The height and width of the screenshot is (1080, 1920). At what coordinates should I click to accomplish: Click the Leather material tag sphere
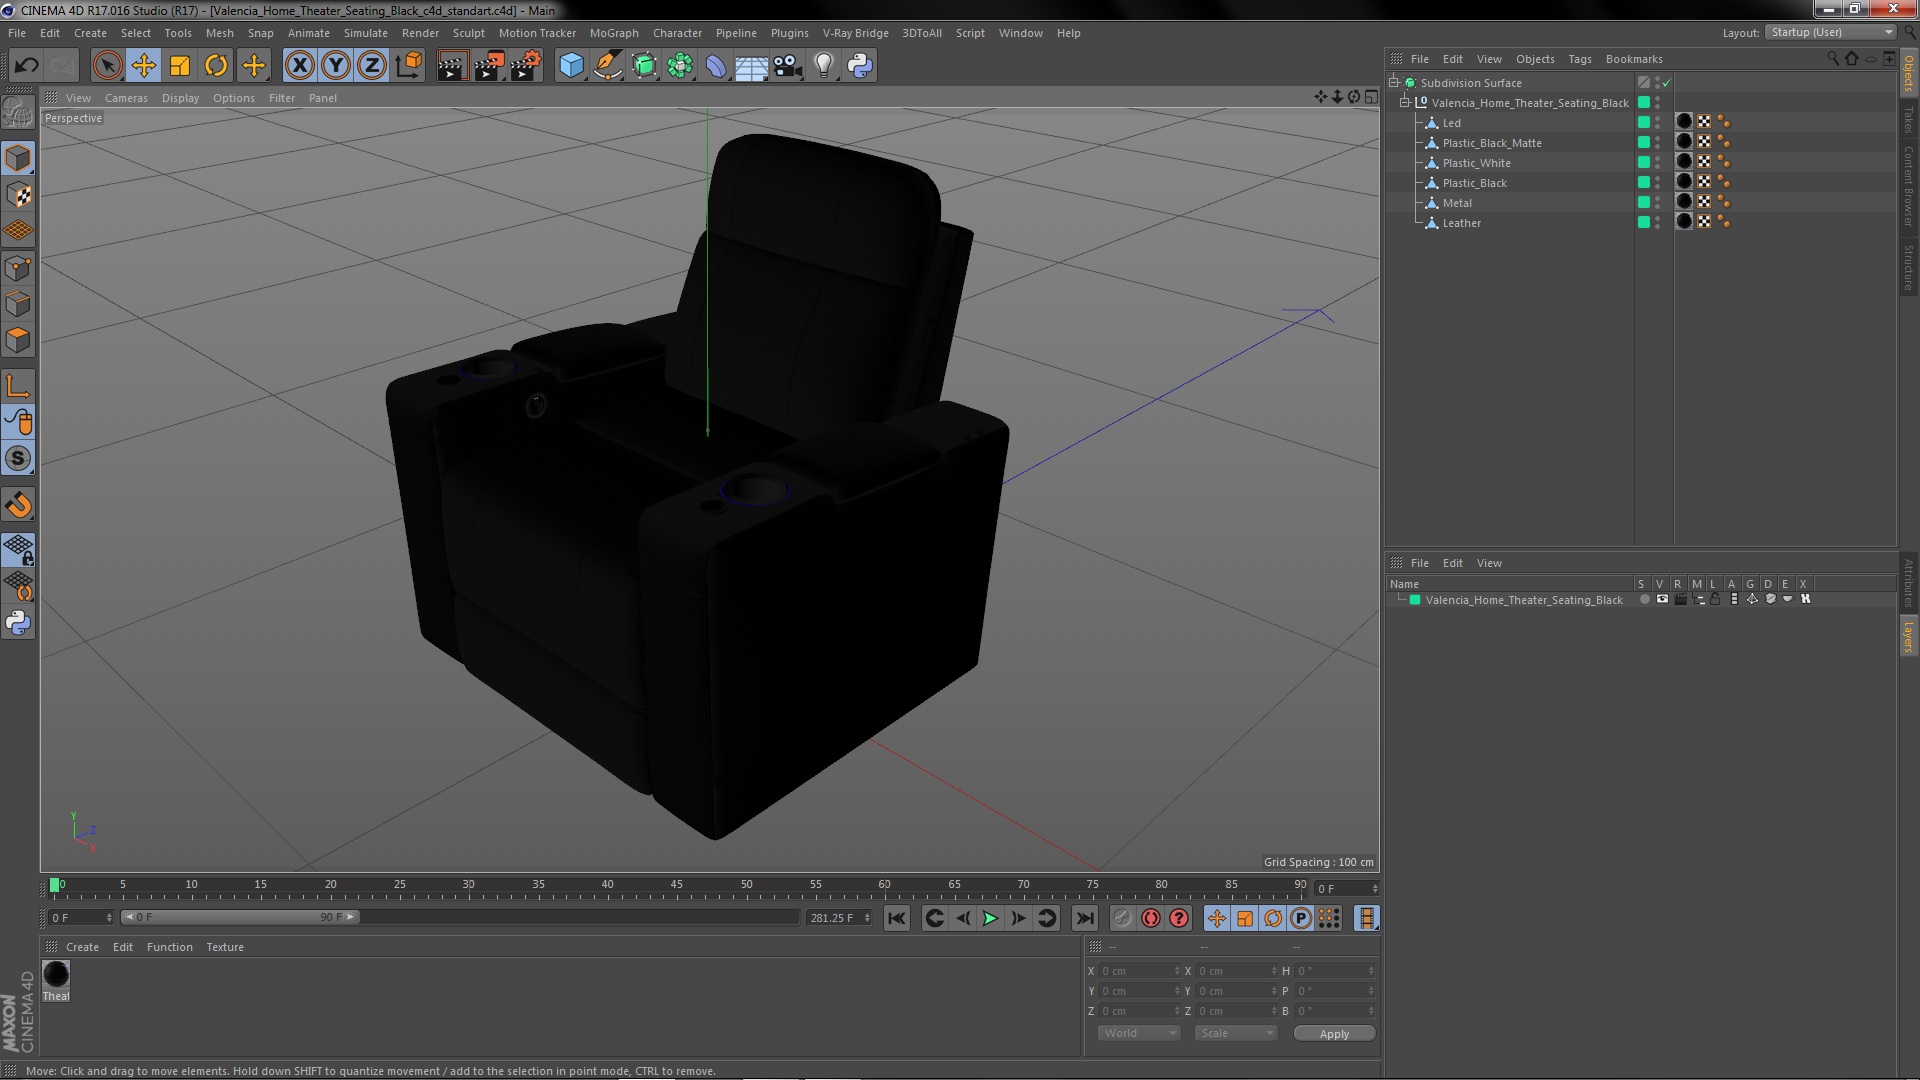click(1684, 222)
